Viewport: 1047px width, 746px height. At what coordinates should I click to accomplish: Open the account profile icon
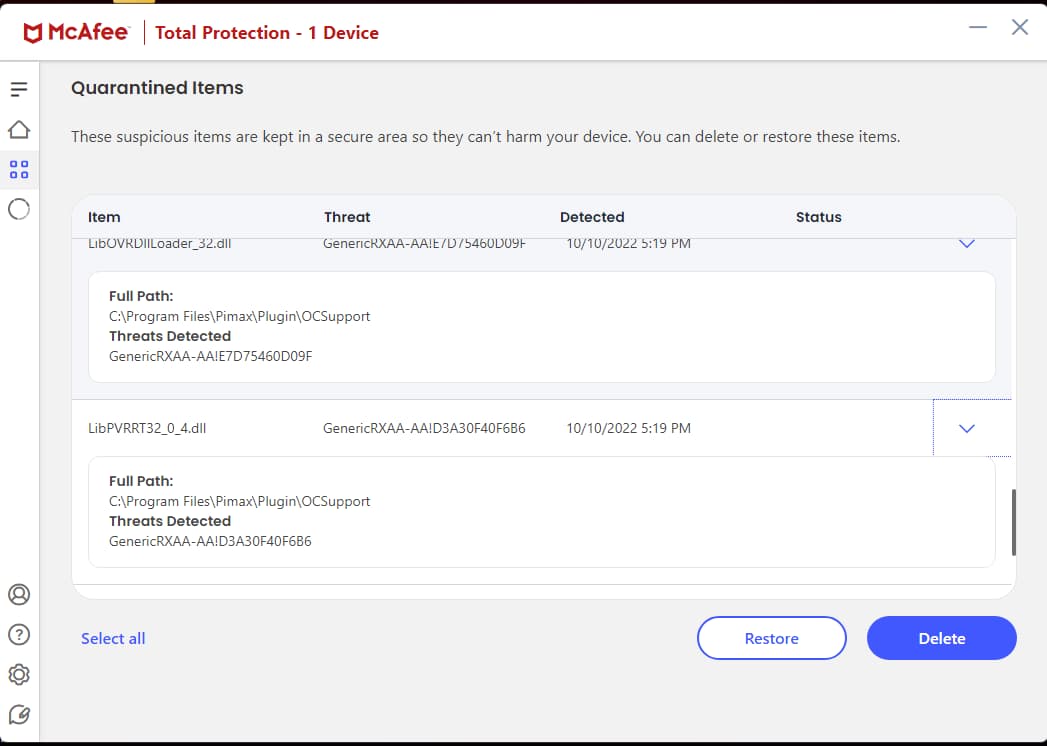pos(19,594)
